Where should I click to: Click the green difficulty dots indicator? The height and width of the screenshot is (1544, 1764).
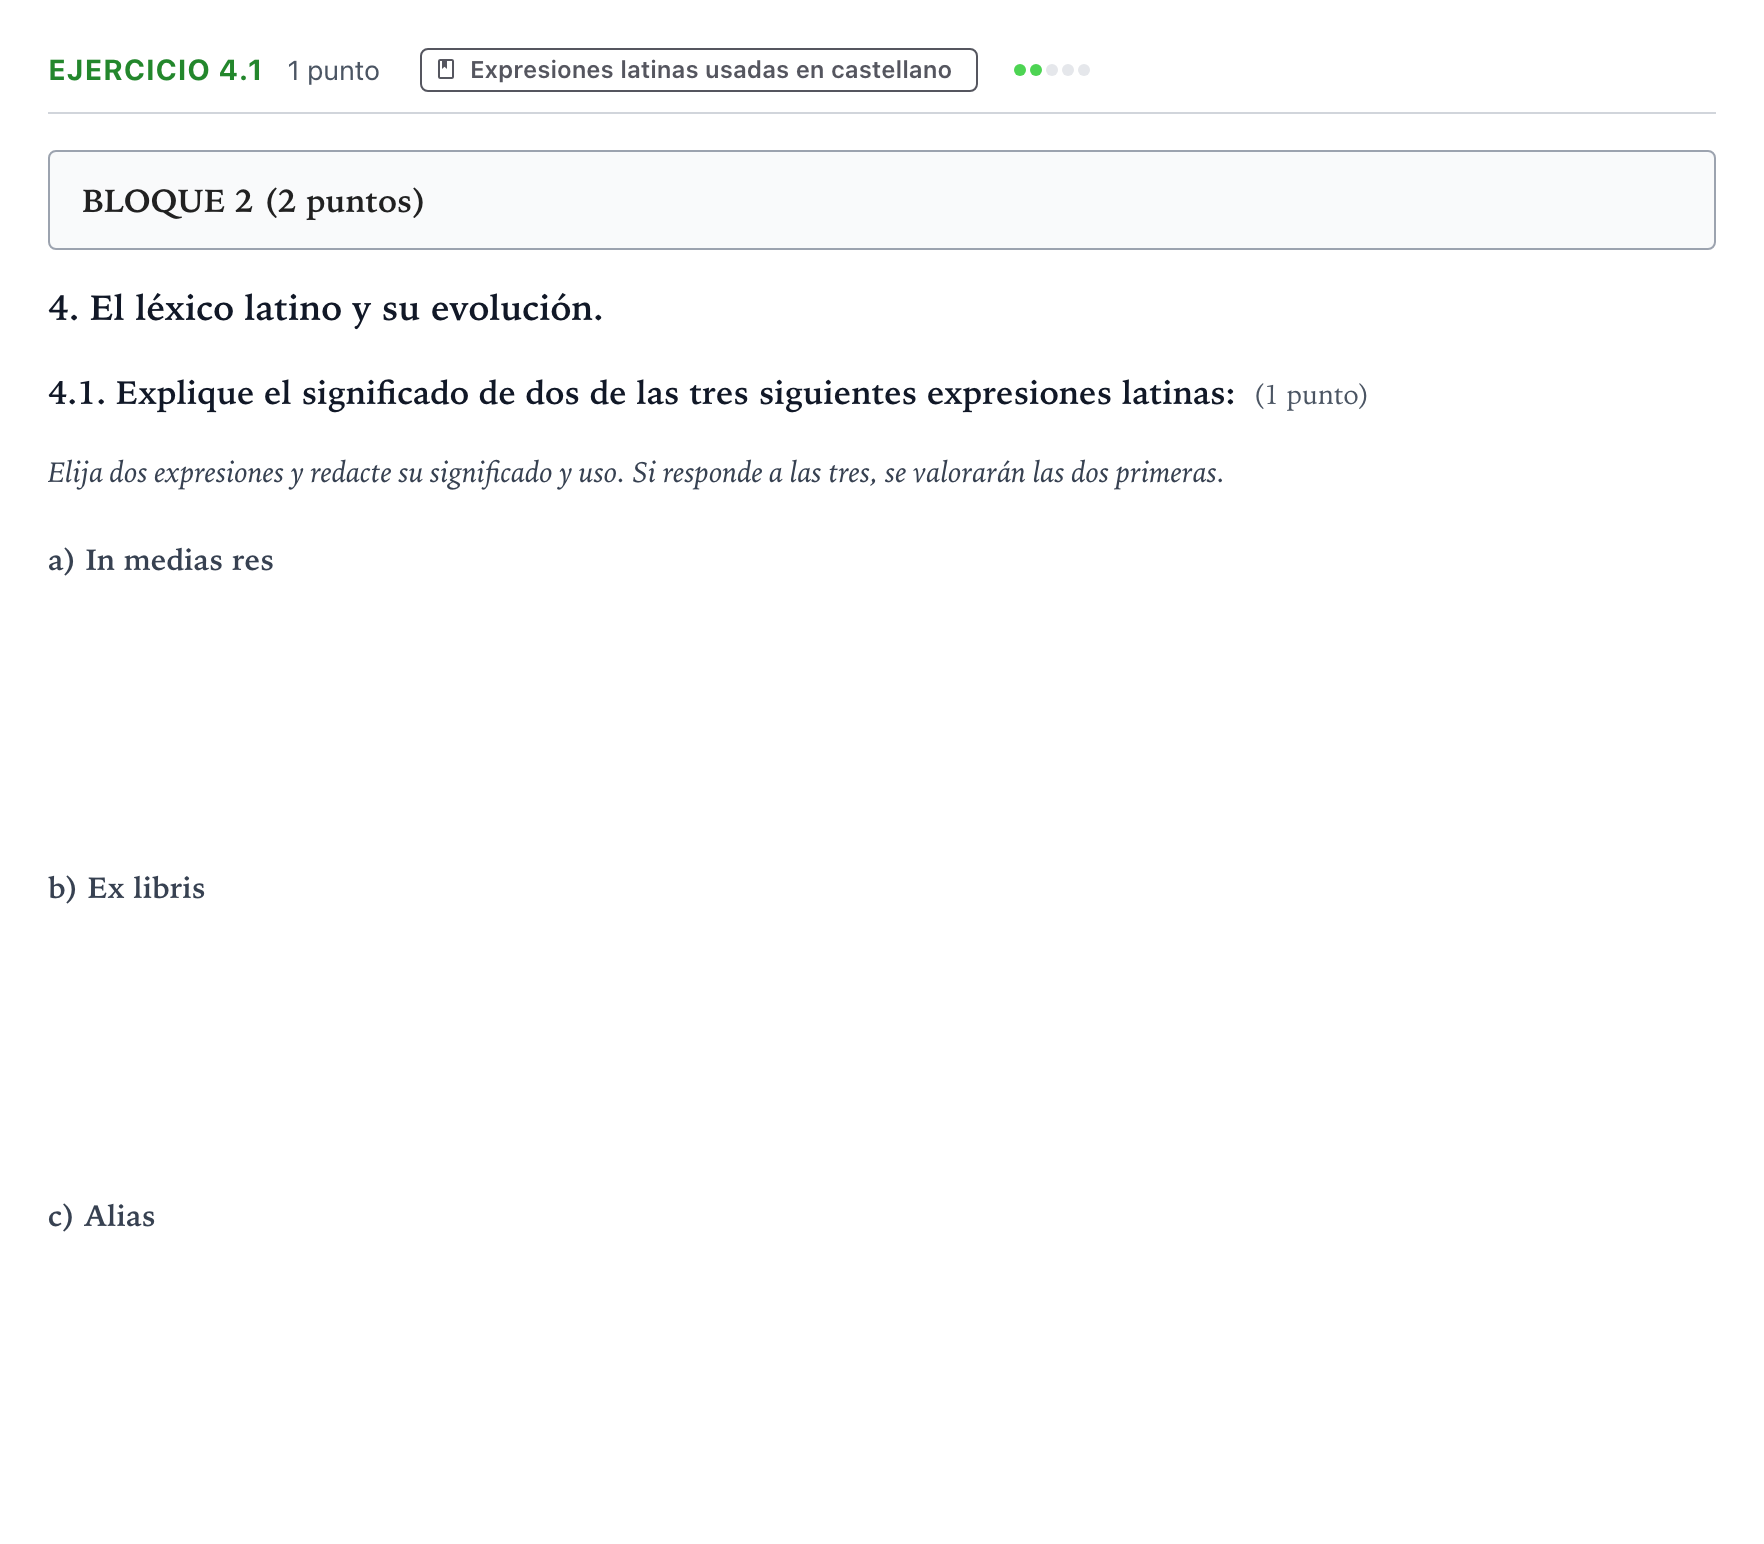point(1052,70)
